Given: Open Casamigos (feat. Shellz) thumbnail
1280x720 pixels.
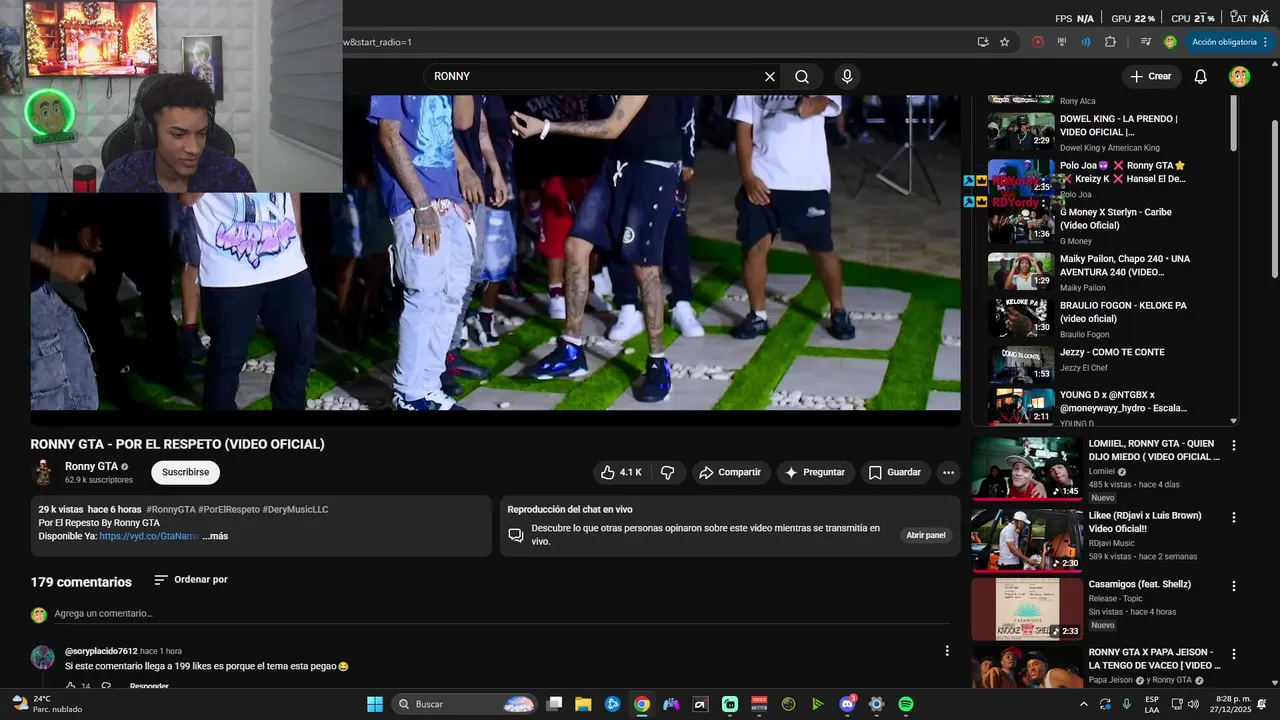Looking at the screenshot, I should (x=1027, y=608).
